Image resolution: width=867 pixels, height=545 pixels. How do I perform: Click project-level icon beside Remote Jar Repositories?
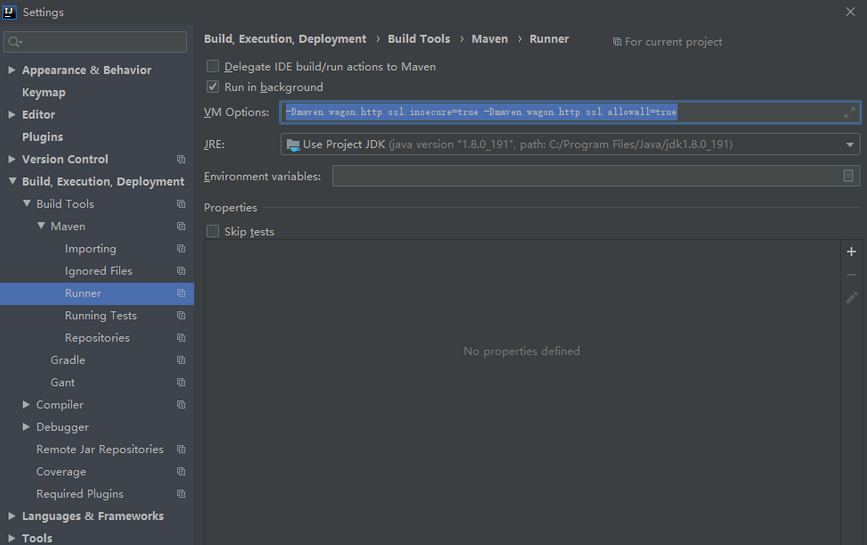(x=181, y=449)
